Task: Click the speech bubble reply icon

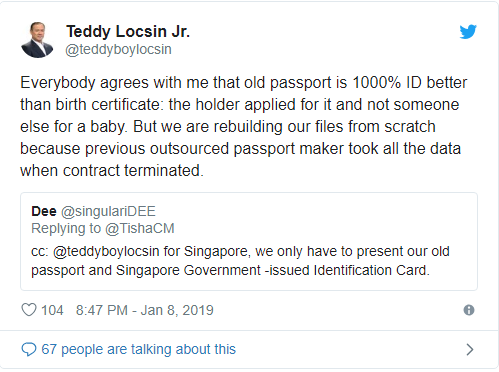Action: coord(29,349)
